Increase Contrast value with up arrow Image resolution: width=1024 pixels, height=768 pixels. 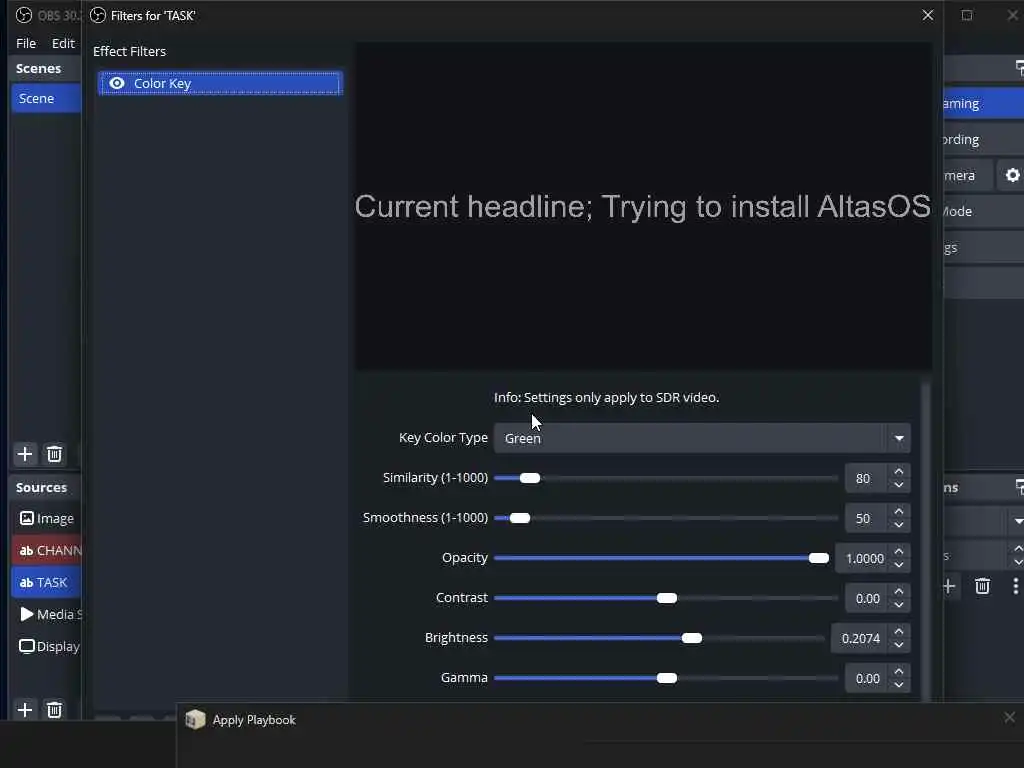click(x=899, y=591)
